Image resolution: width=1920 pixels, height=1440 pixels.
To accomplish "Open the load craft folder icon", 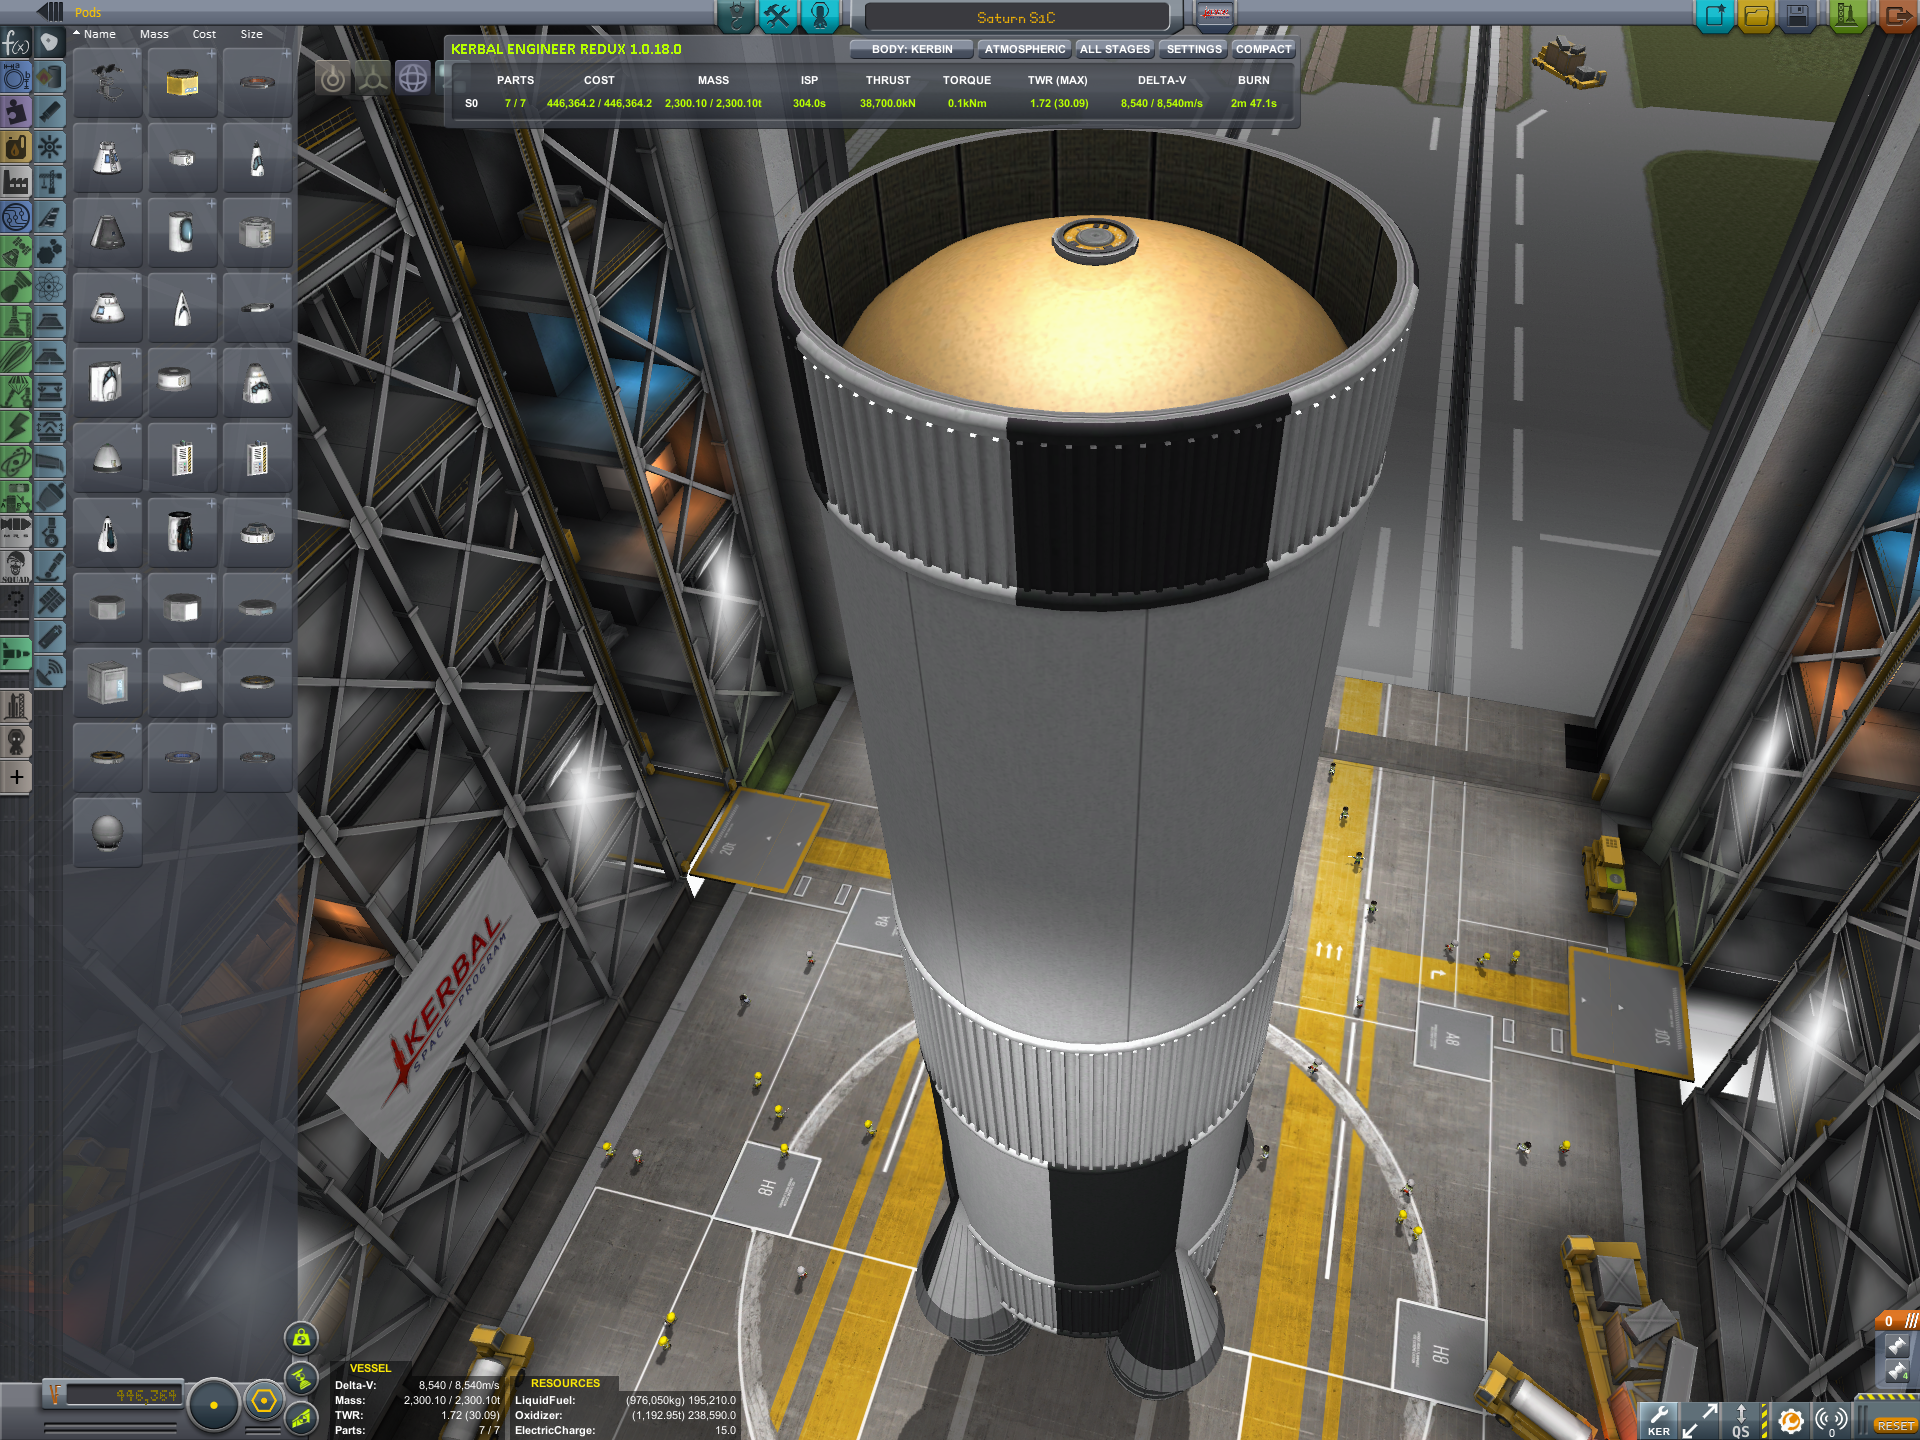I will click(1757, 16).
